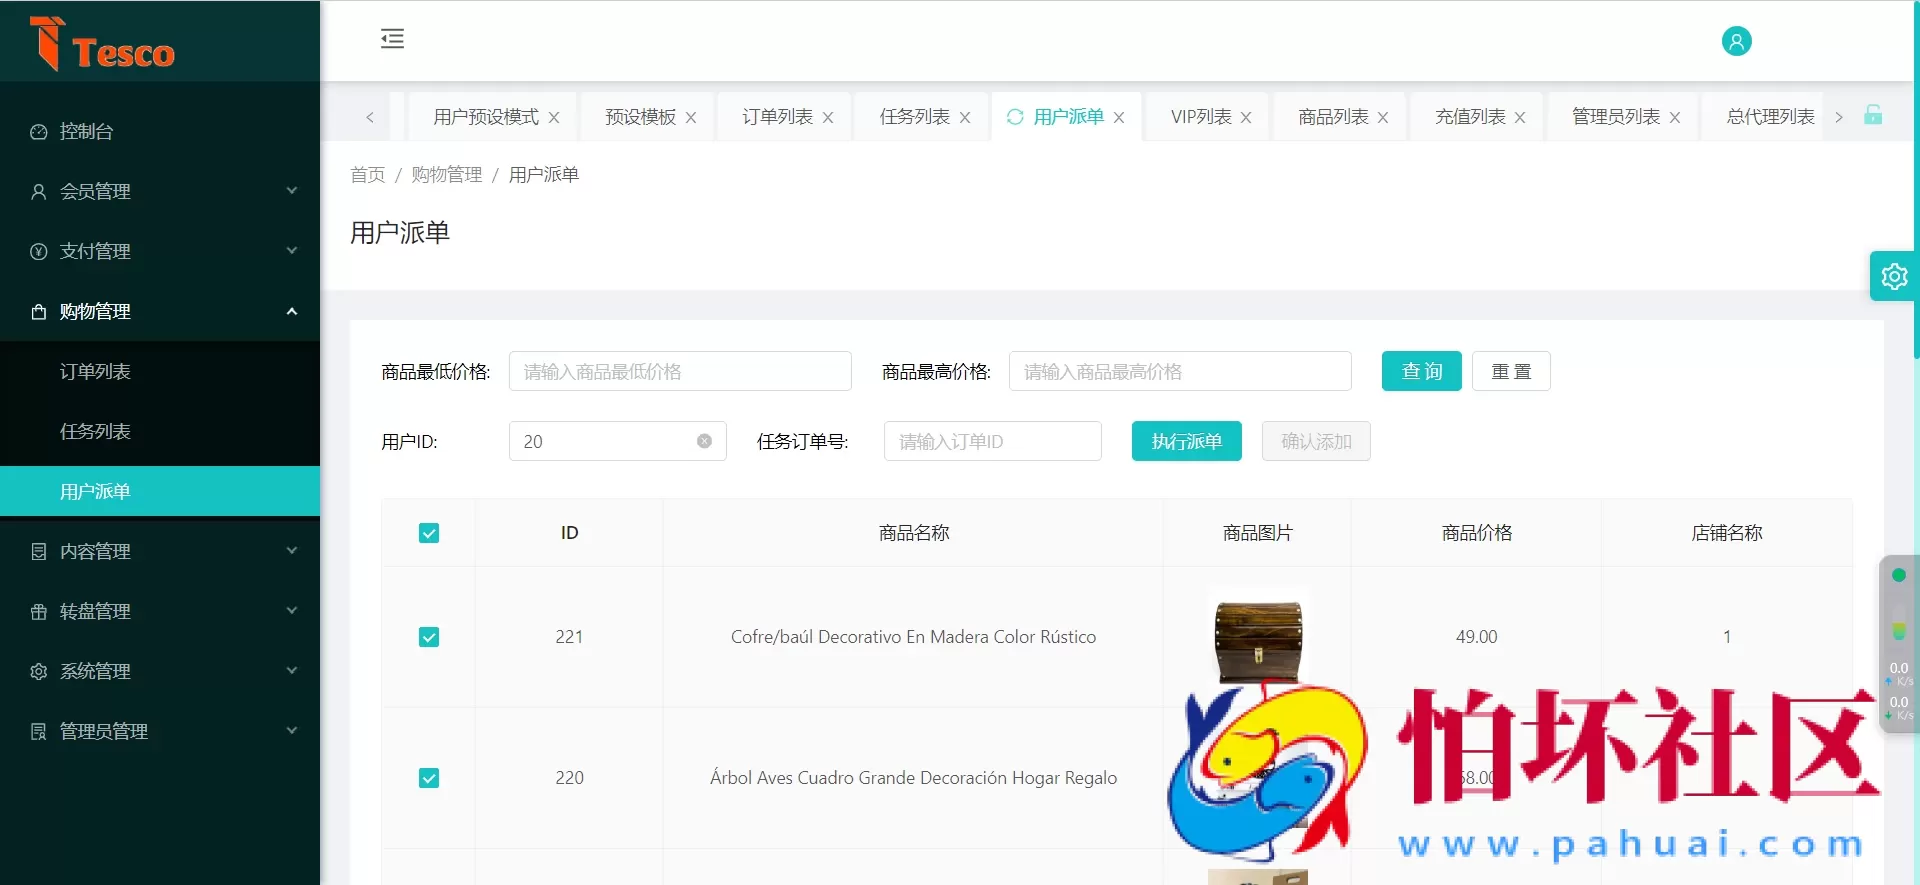Click the 用户ID input containing 20
This screenshot has width=1920, height=885.
[617, 441]
